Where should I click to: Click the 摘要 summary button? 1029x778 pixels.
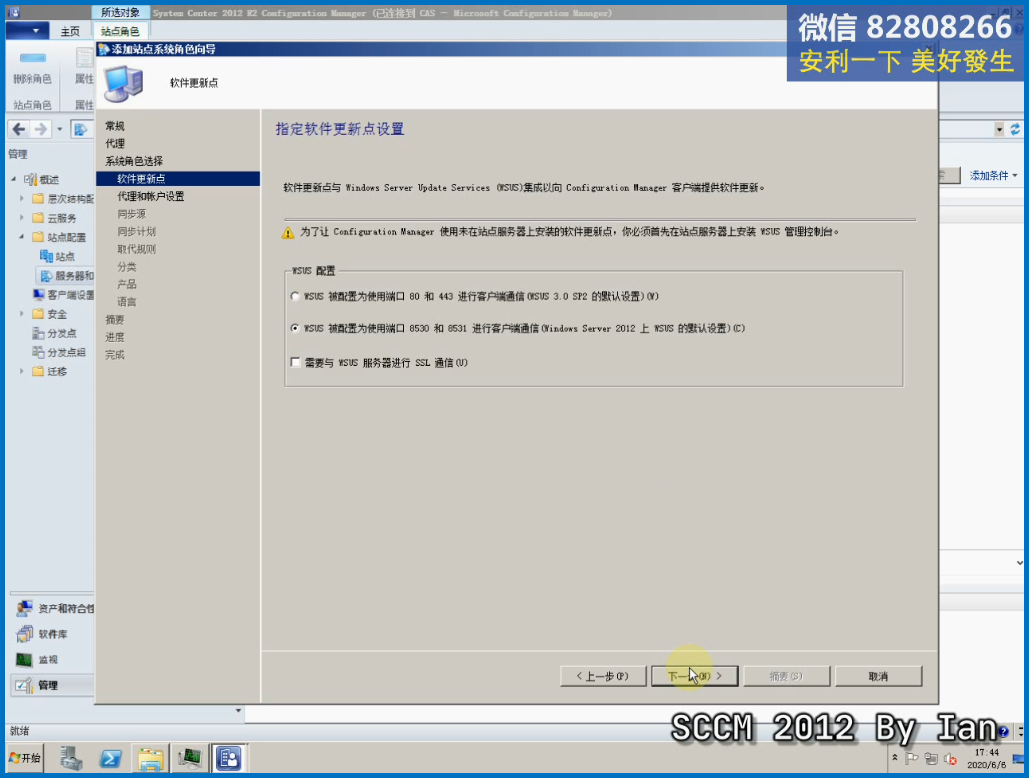coord(786,676)
